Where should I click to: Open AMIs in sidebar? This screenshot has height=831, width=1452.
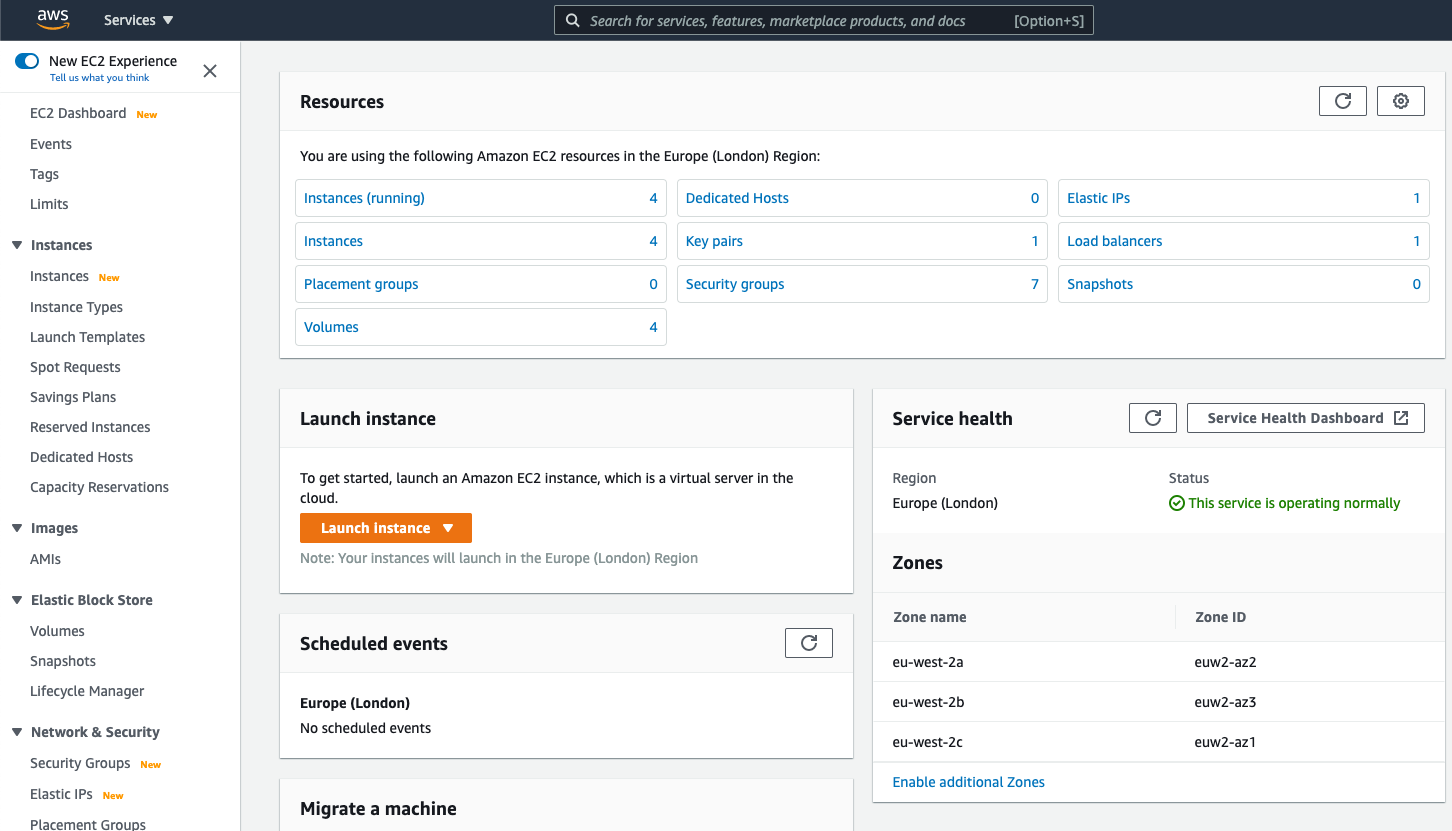coord(45,559)
